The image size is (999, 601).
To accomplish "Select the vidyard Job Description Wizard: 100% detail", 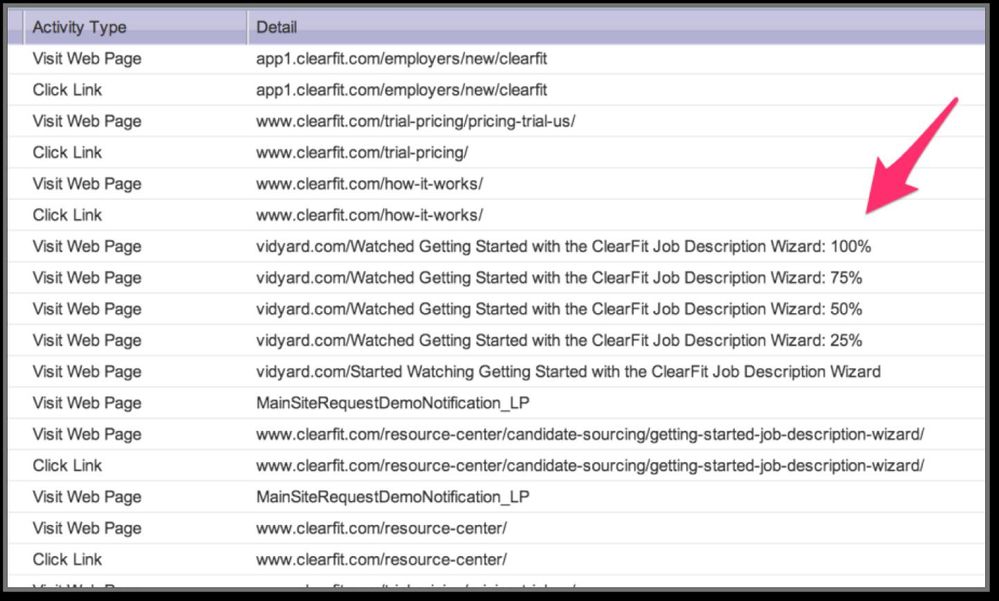I will [x=563, y=247].
